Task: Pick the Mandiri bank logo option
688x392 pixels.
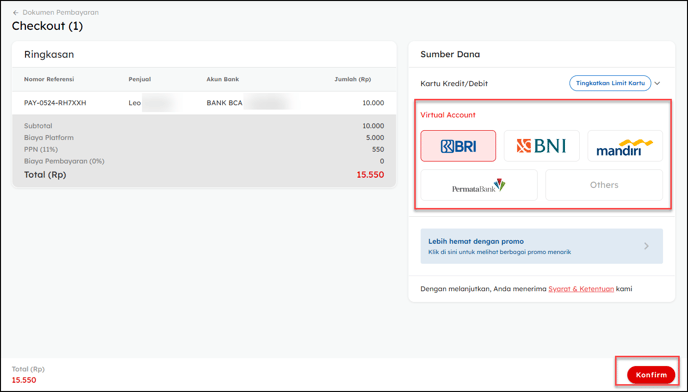Action: [625, 146]
